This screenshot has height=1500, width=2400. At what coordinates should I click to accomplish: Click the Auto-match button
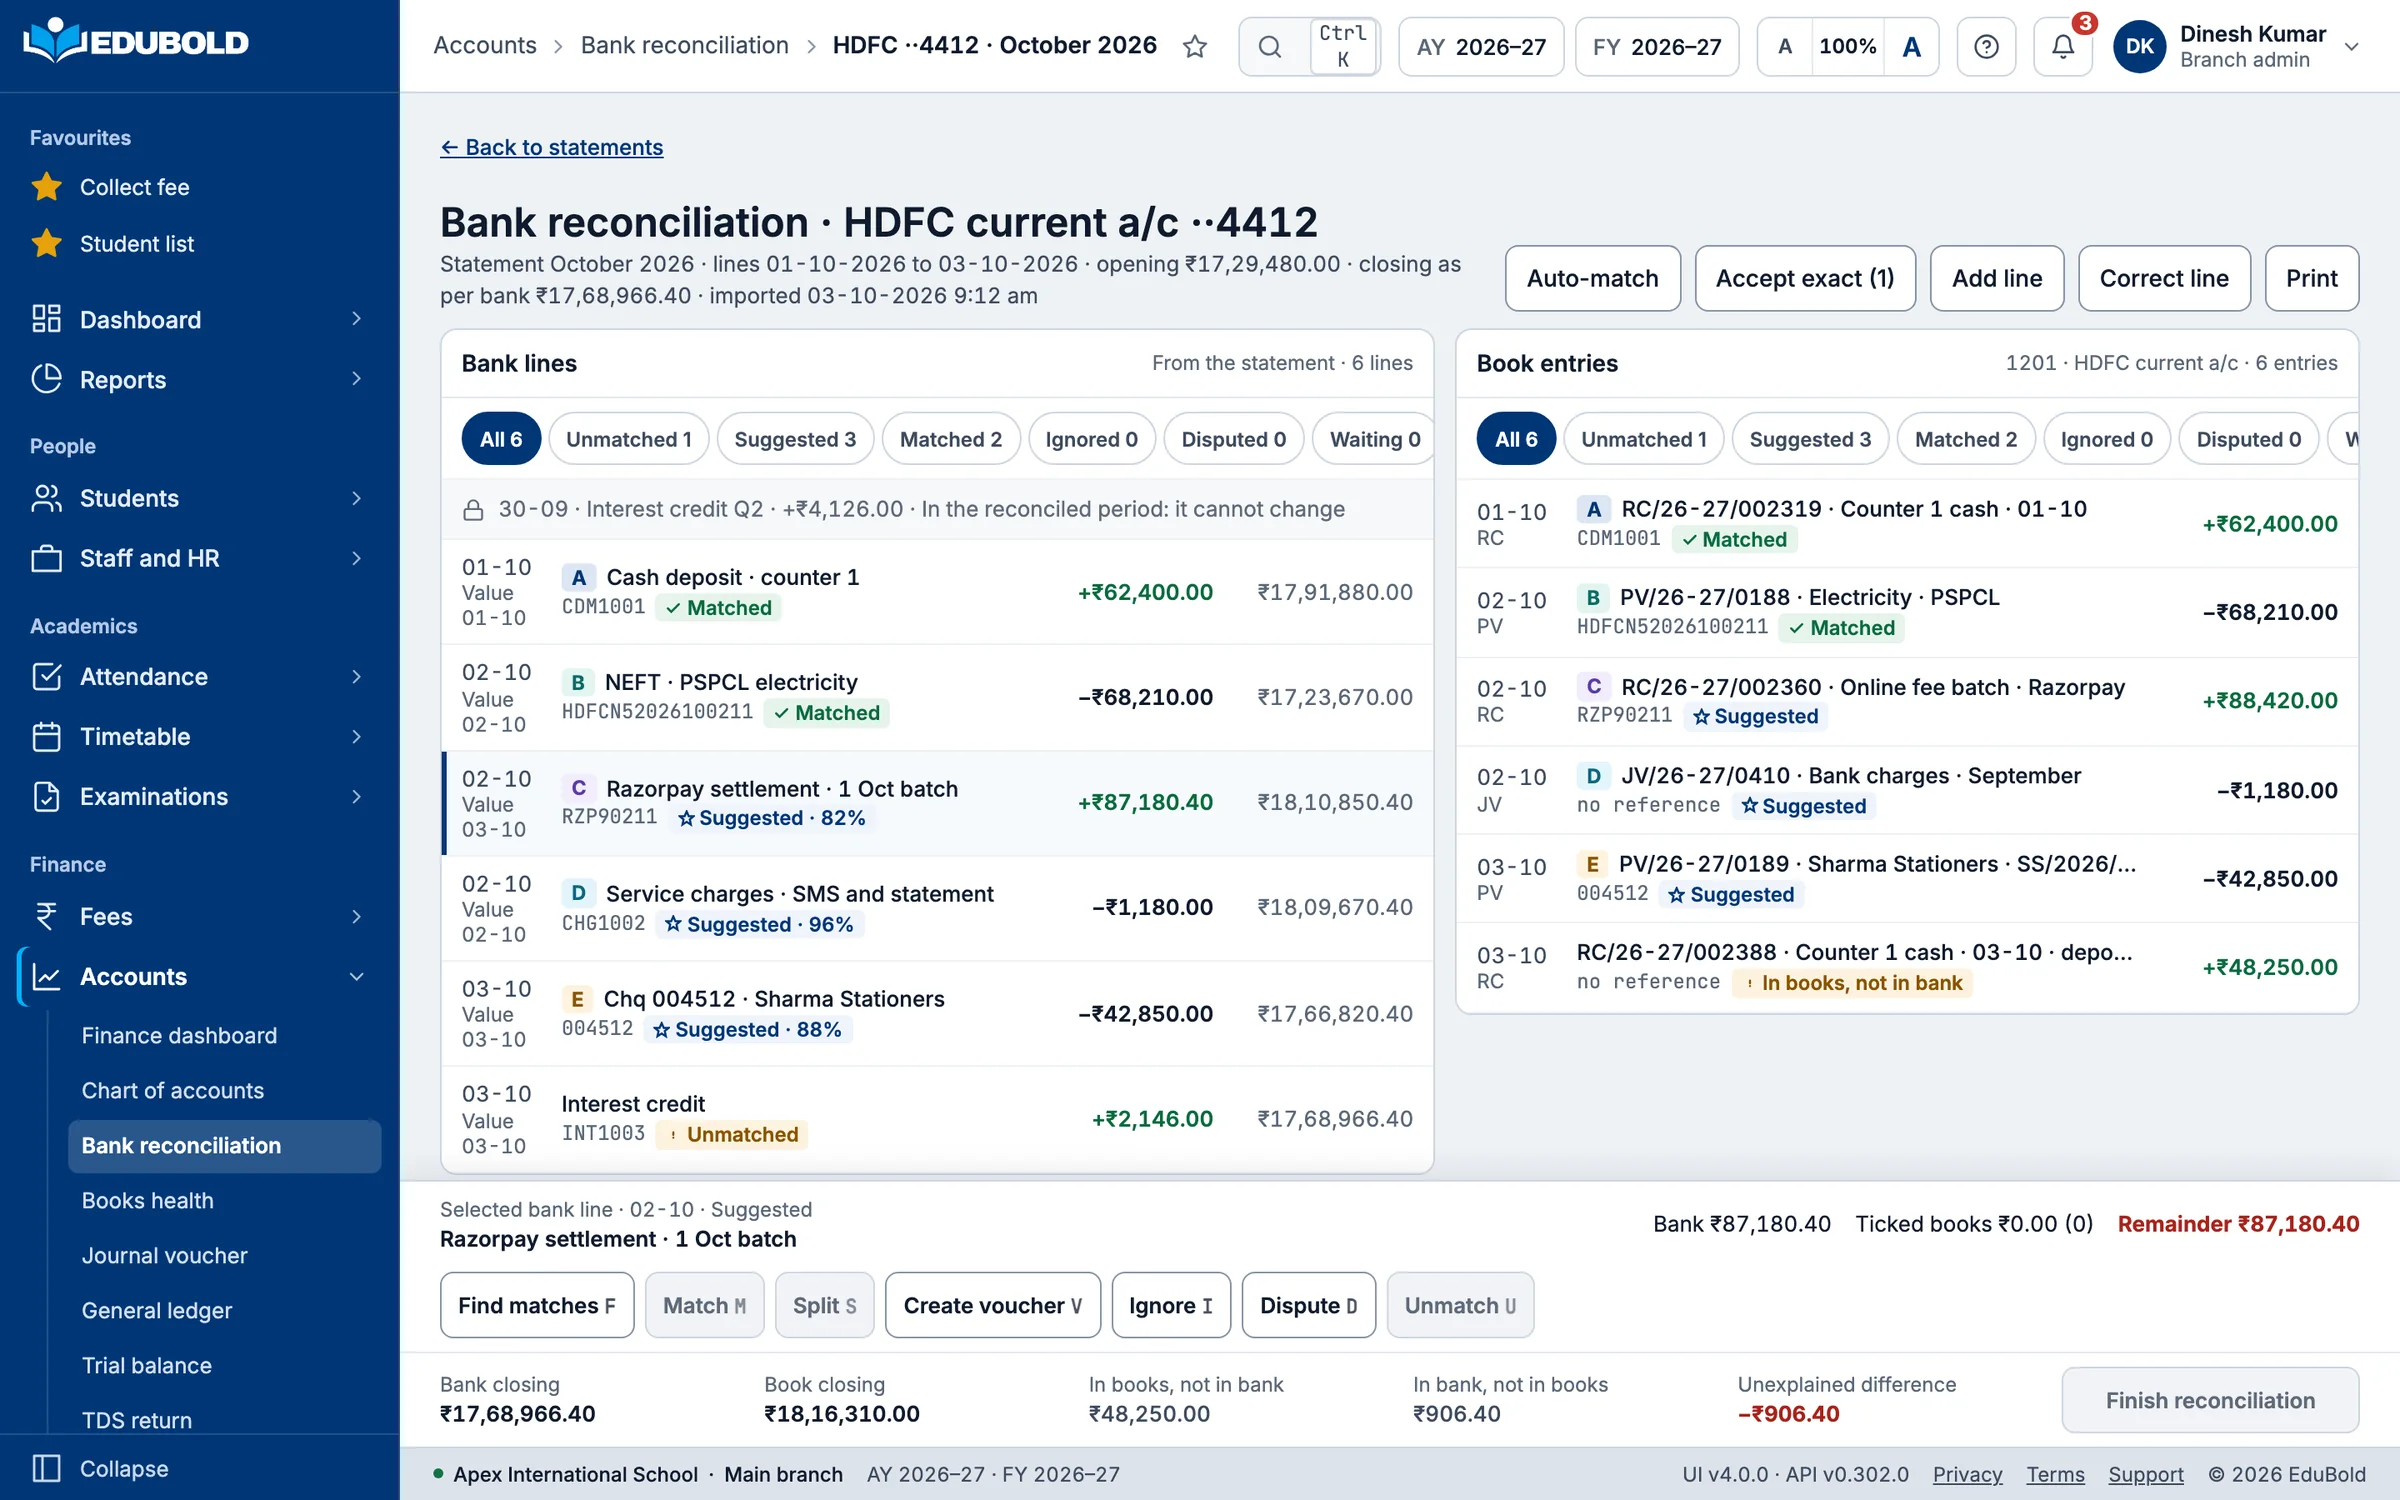point(1592,278)
